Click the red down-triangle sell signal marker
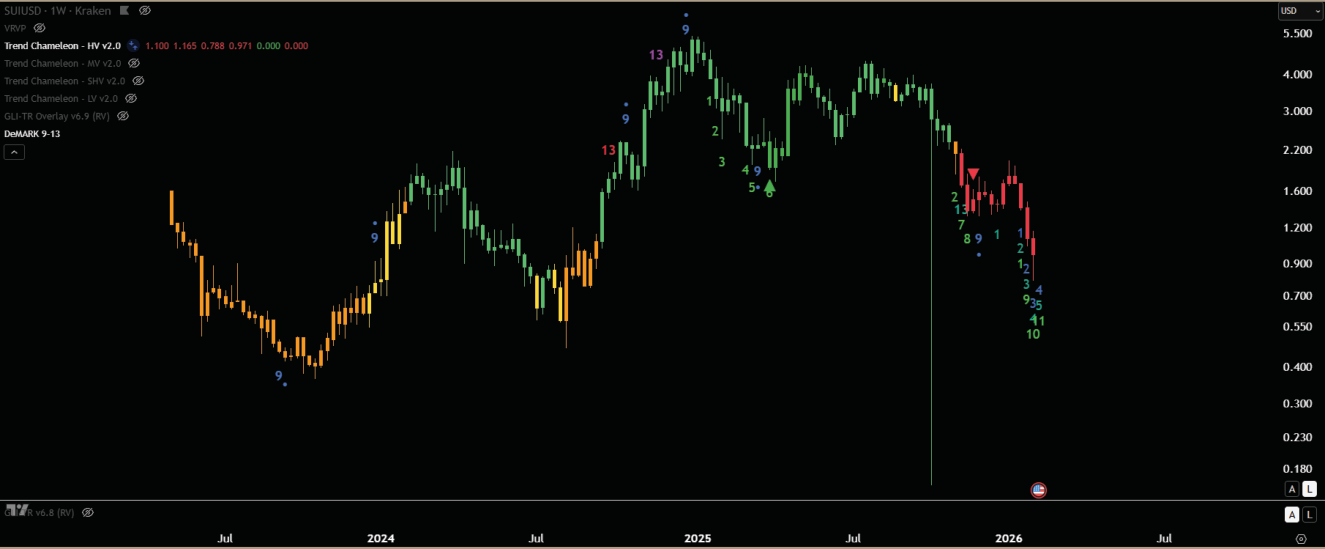The height and width of the screenshot is (549, 1325). coord(972,174)
